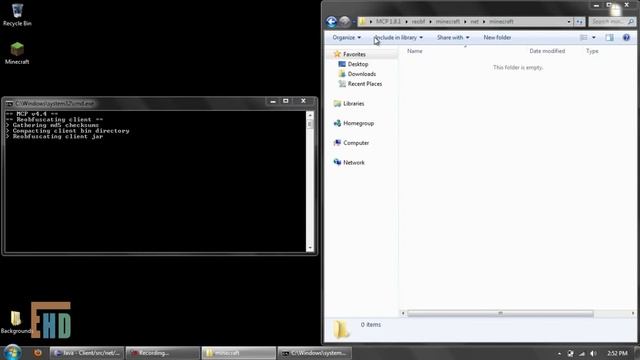Click the refresh button beside the address bar
The image size is (640, 360).
click(x=580, y=22)
